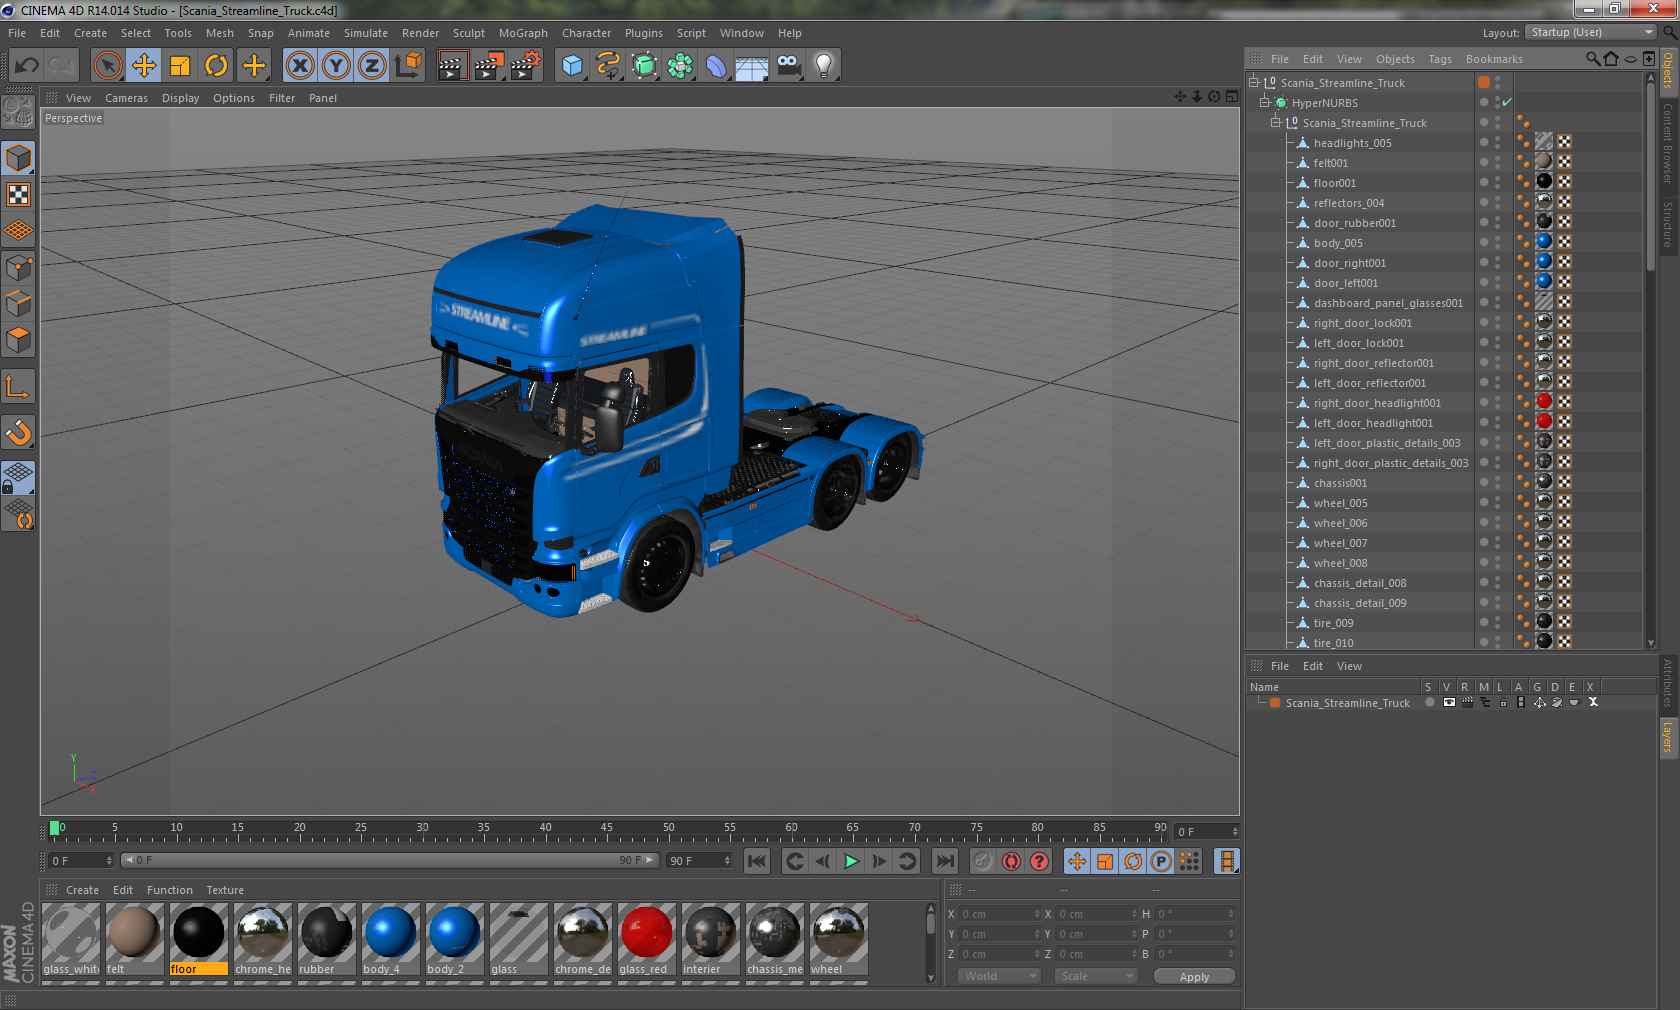Open the deformer objects icon

click(716, 66)
